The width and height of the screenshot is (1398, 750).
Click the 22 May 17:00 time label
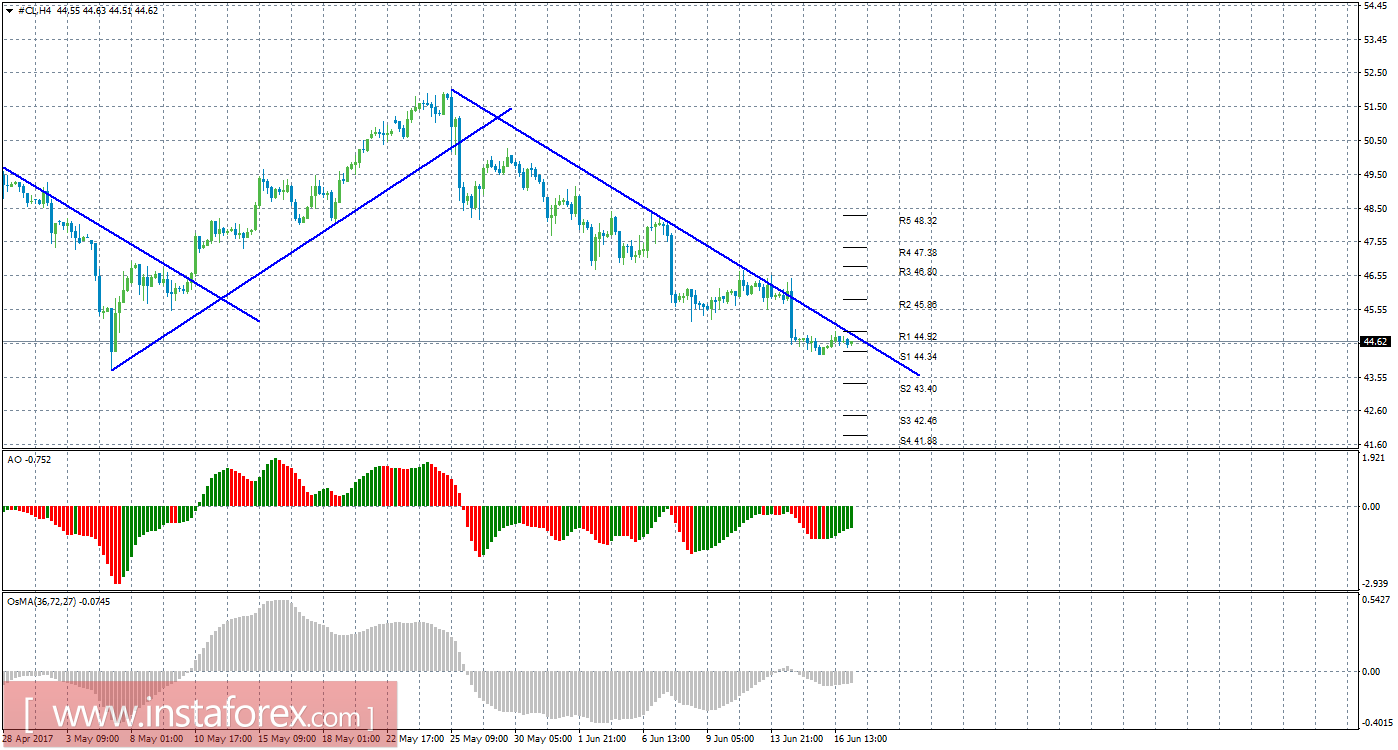(413, 740)
